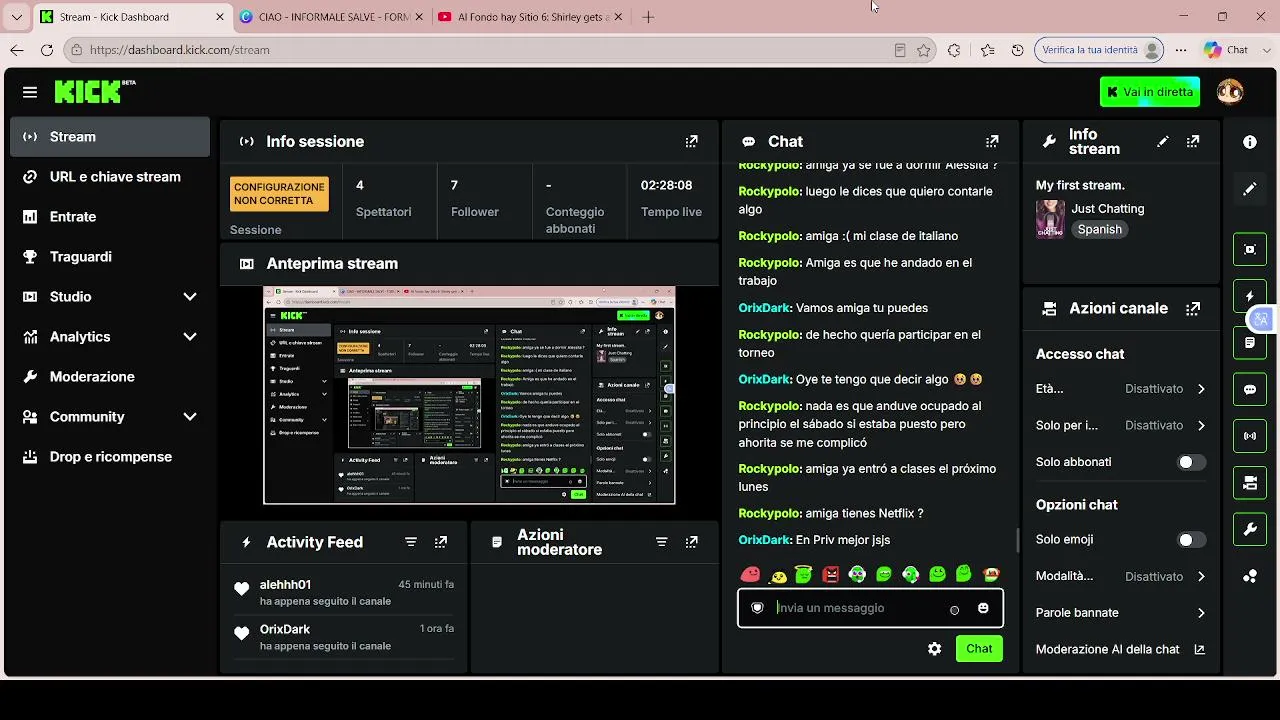The image size is (1280, 720).
Task: Toggle the activity lightning icon in right rail
Action: pyautogui.click(x=1250, y=296)
